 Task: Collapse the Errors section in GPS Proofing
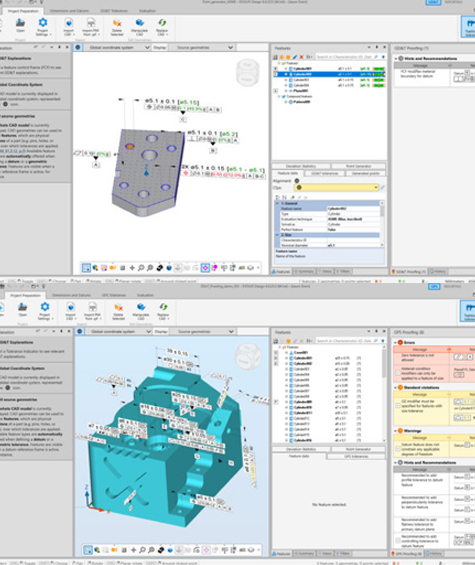point(395,342)
